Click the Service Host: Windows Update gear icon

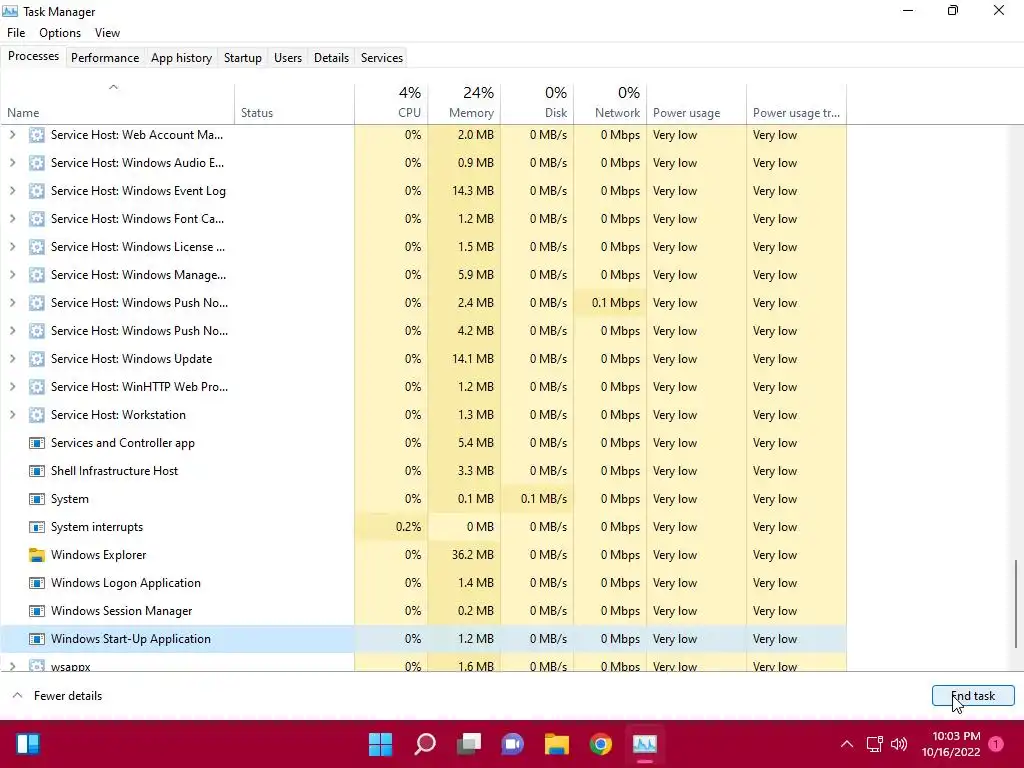[37, 359]
